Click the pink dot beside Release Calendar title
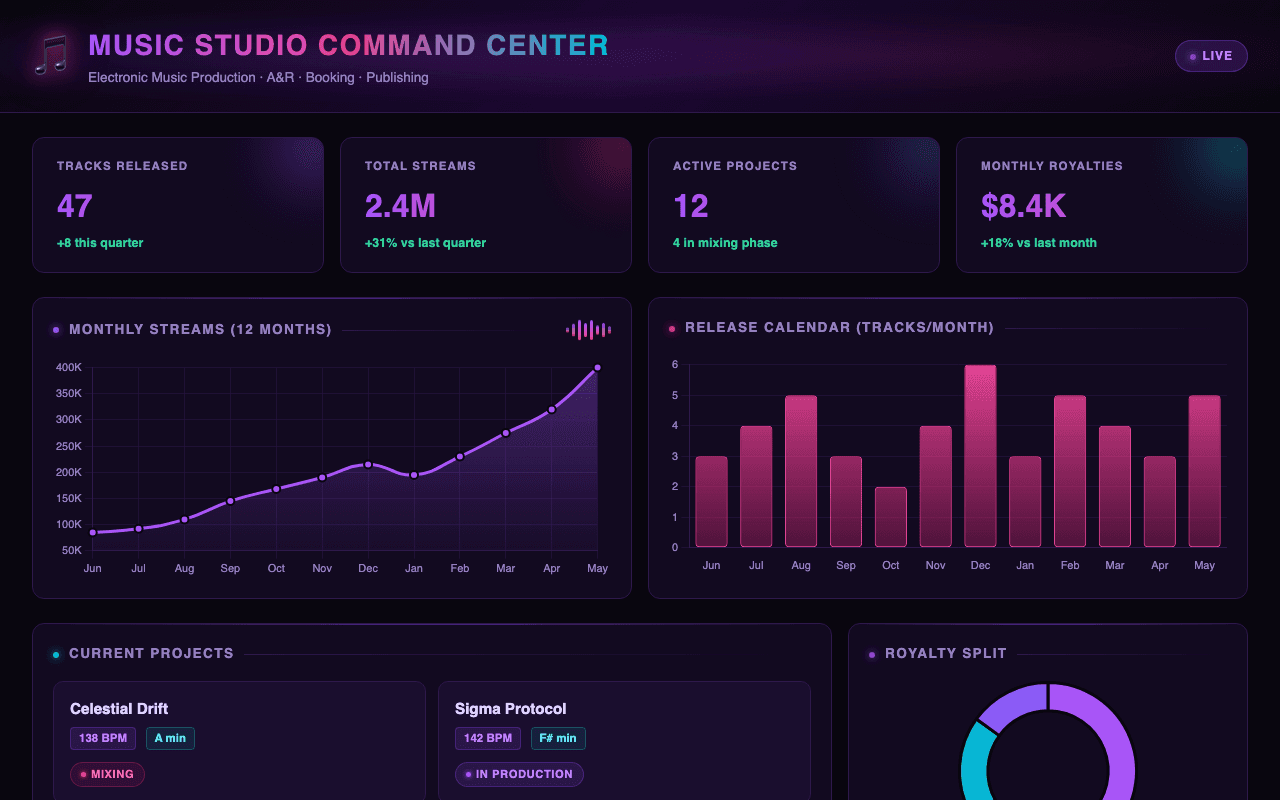This screenshot has height=800, width=1280. tap(672, 328)
